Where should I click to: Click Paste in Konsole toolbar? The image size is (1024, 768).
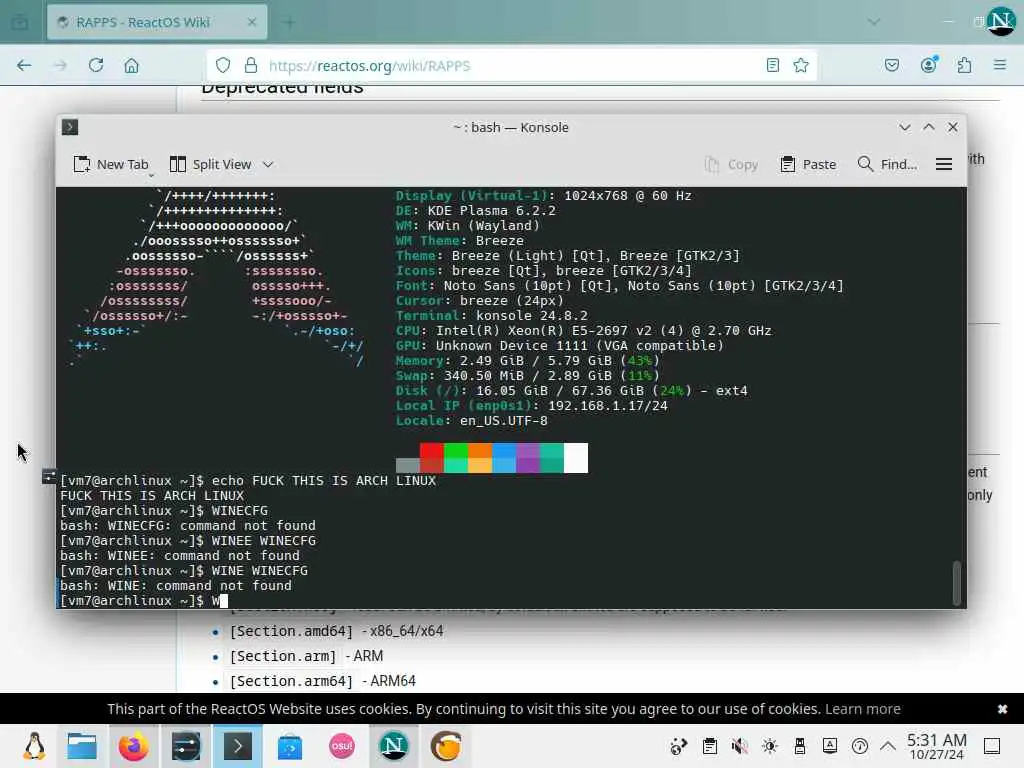click(x=808, y=165)
